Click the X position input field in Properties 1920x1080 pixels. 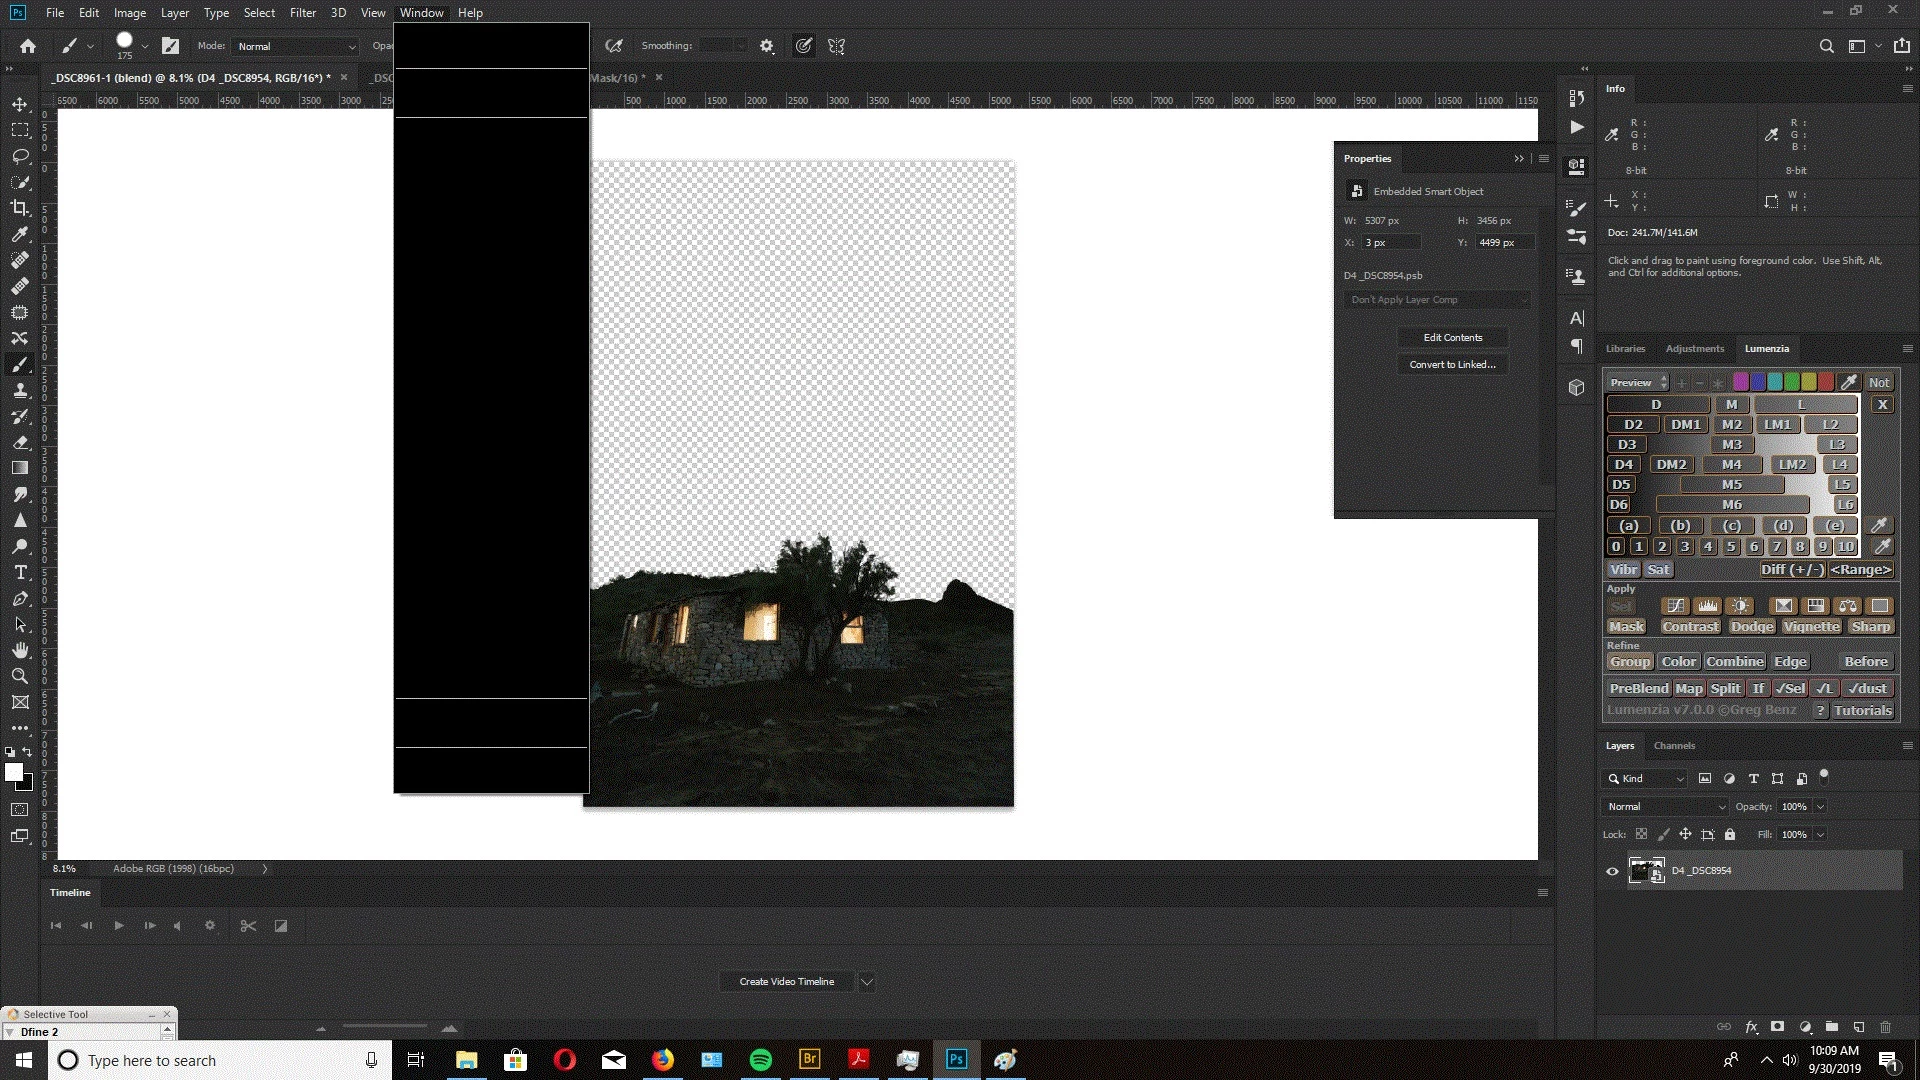tap(1390, 243)
